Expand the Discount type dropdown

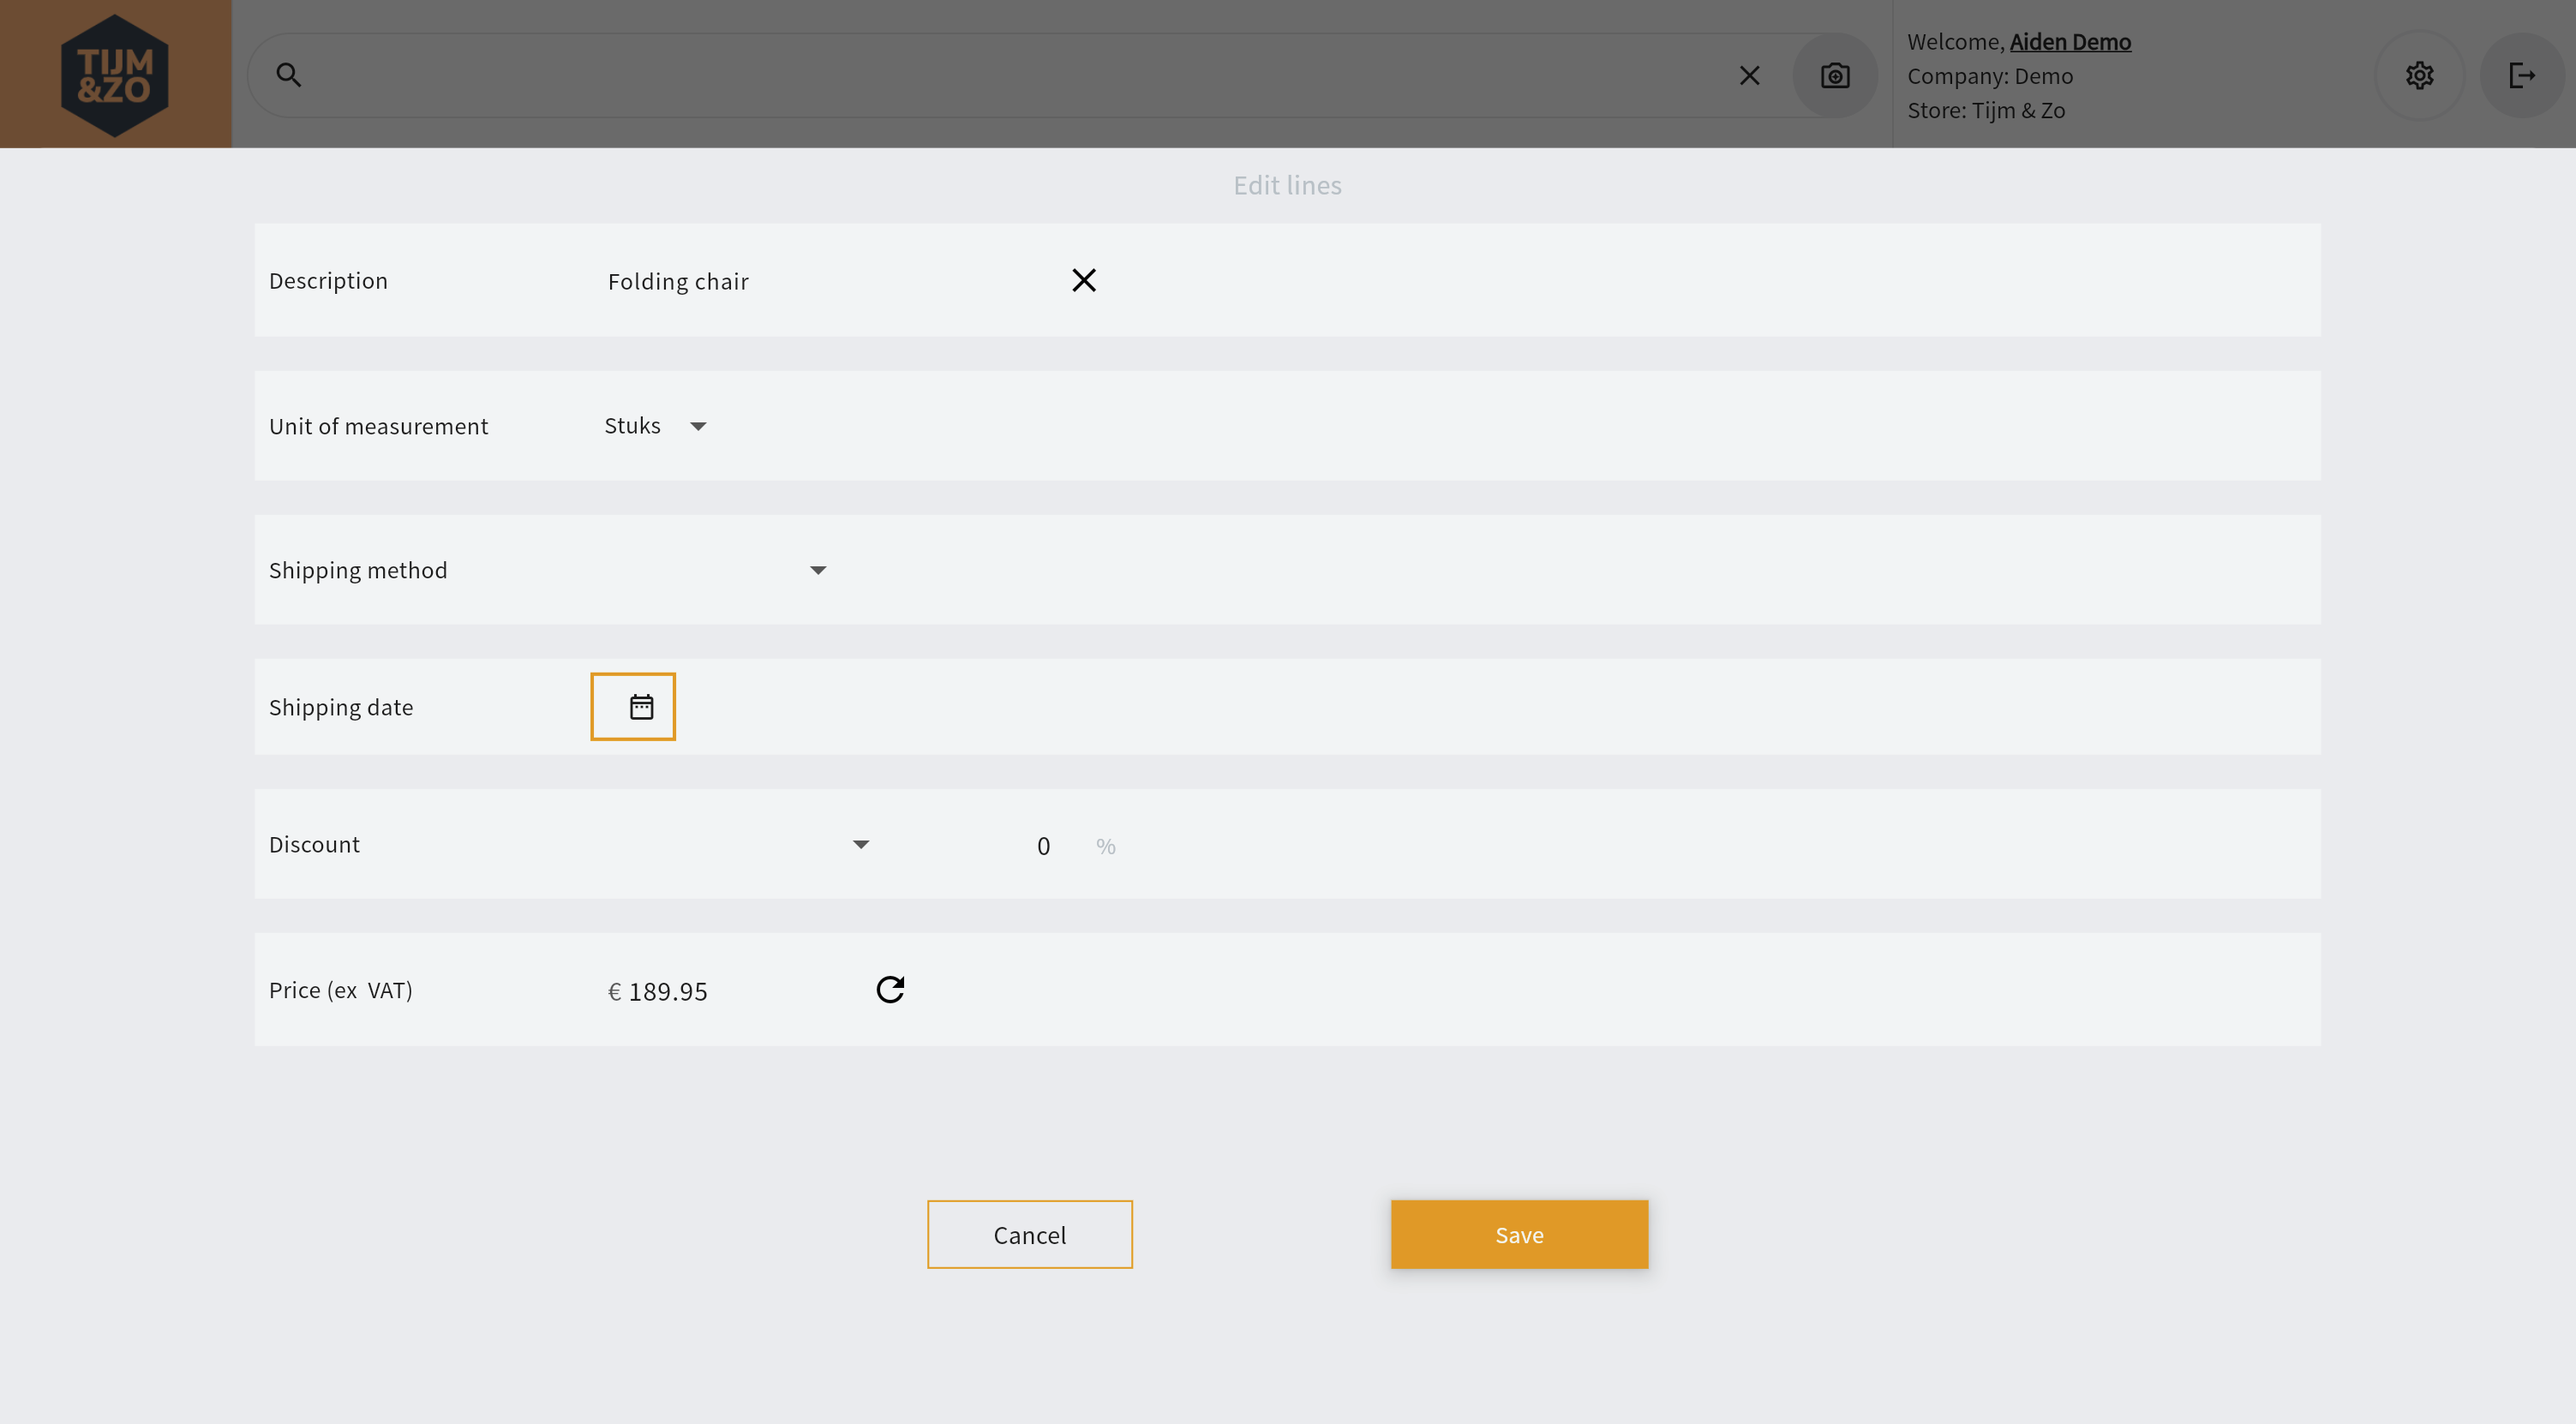point(860,845)
